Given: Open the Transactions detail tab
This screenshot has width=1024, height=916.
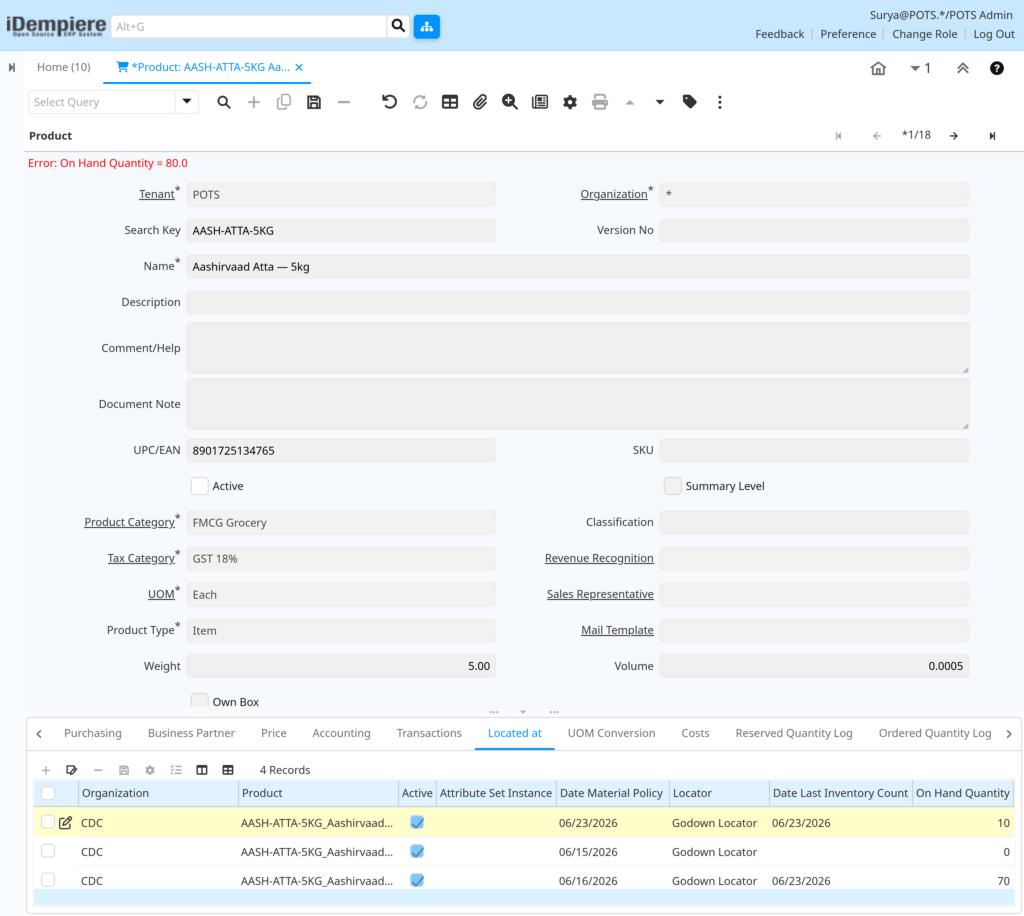Looking at the screenshot, I should [x=429, y=733].
